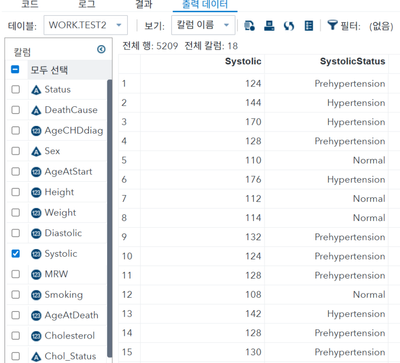Check the AgeCHDdiag column checkbox
Viewport: 400px width, 363px height.
pos(16,130)
